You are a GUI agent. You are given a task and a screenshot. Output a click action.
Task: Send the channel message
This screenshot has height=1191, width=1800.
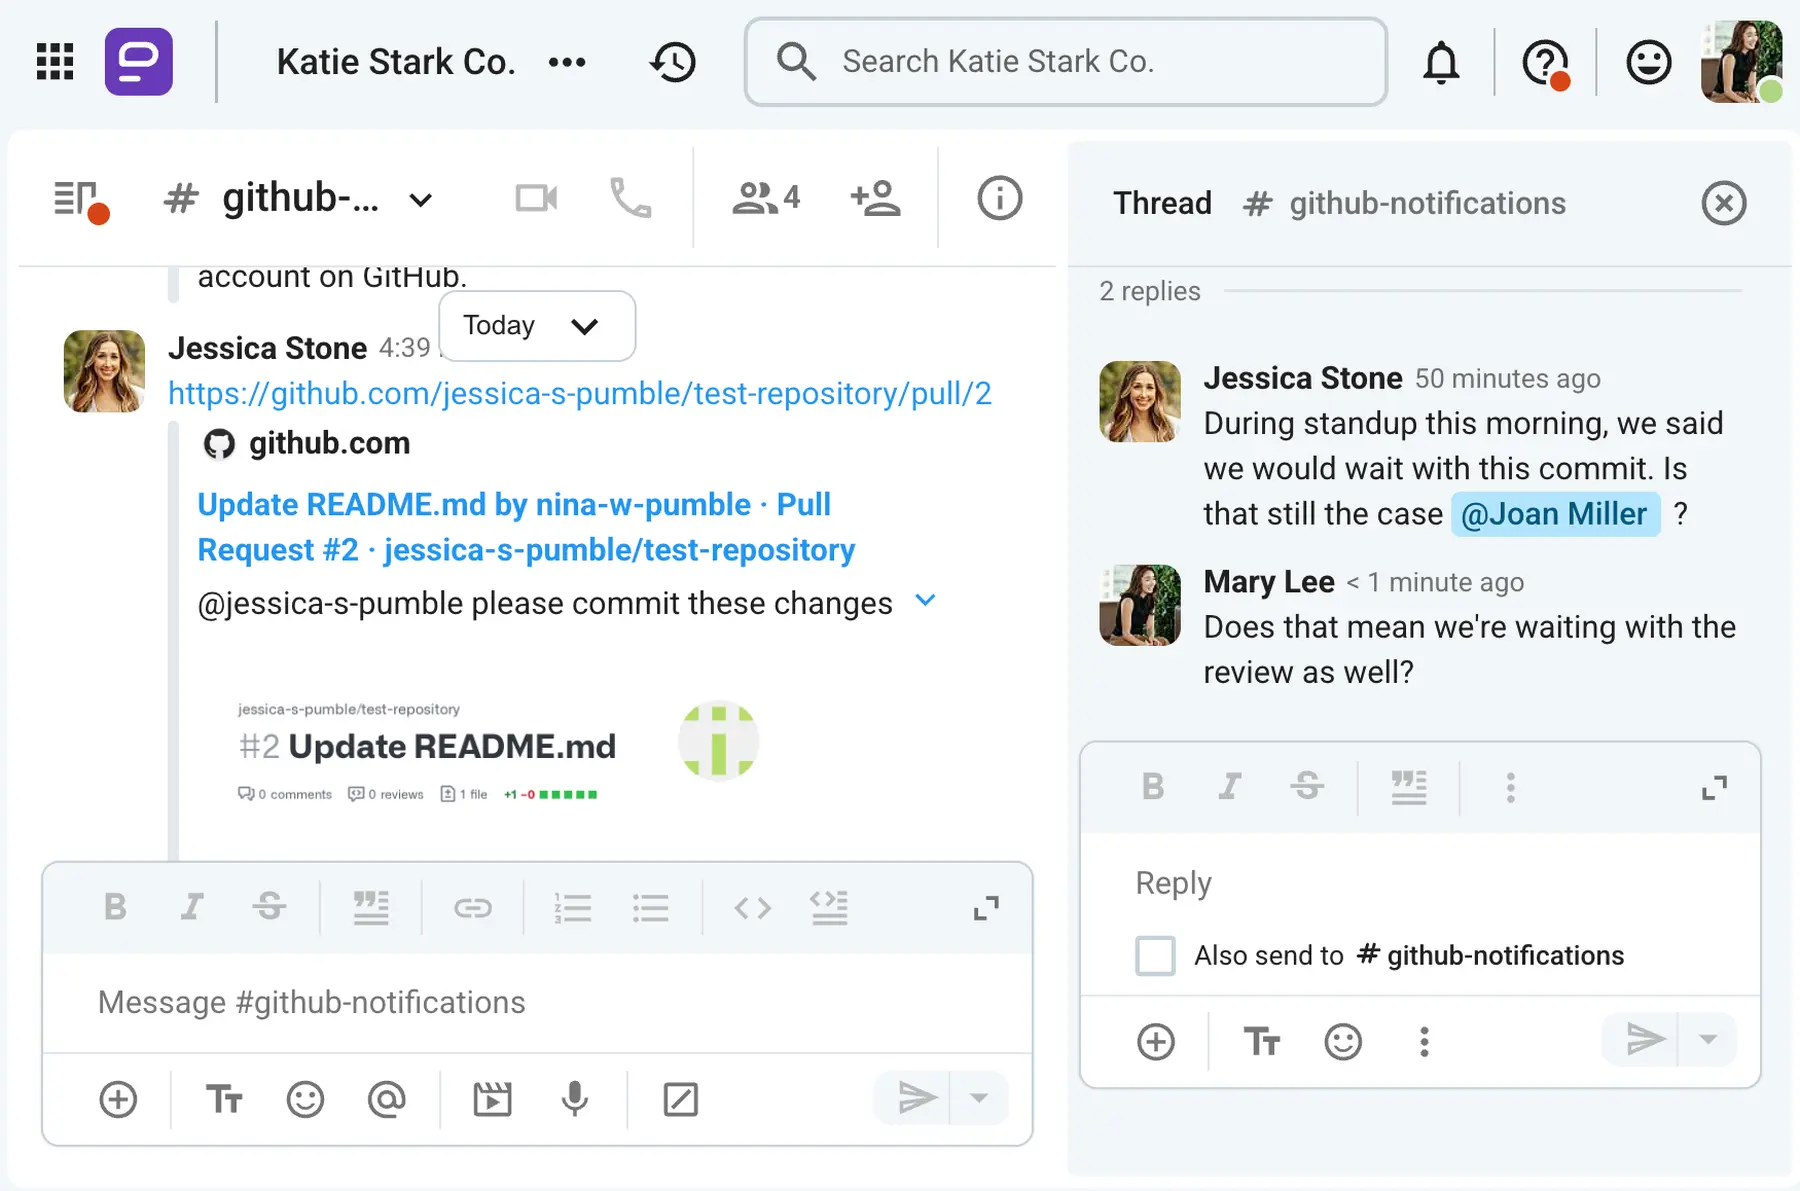914,1098
